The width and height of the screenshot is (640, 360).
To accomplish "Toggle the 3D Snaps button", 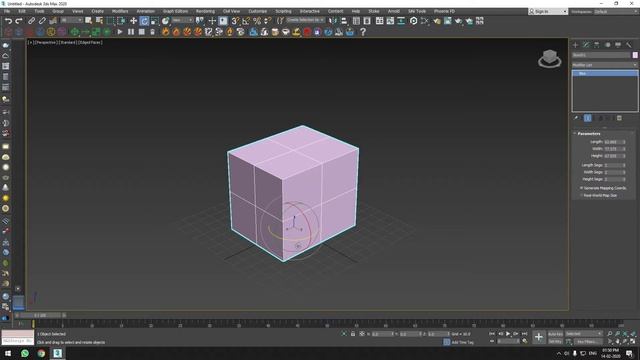I will pos(235,21).
